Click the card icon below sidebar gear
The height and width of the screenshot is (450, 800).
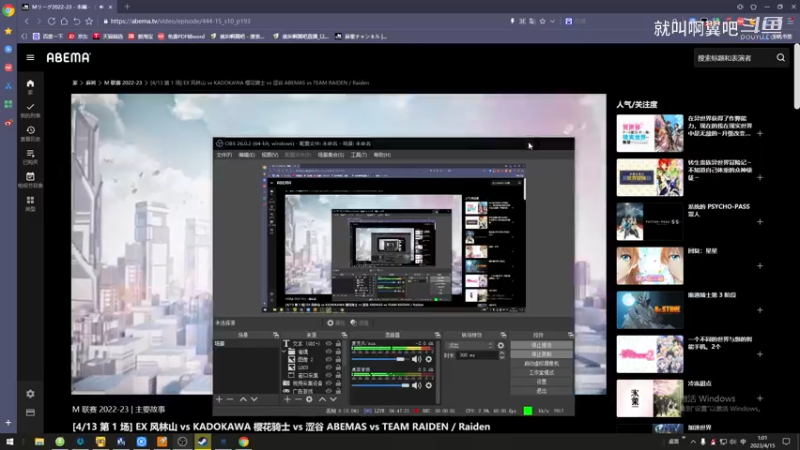[x=30, y=412]
